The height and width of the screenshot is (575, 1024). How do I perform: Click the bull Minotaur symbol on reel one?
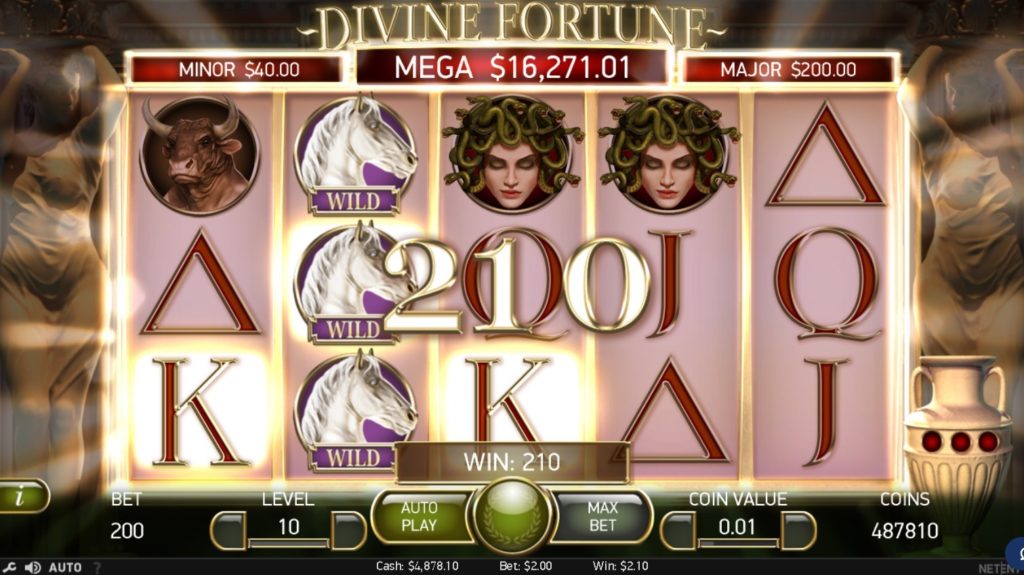199,156
